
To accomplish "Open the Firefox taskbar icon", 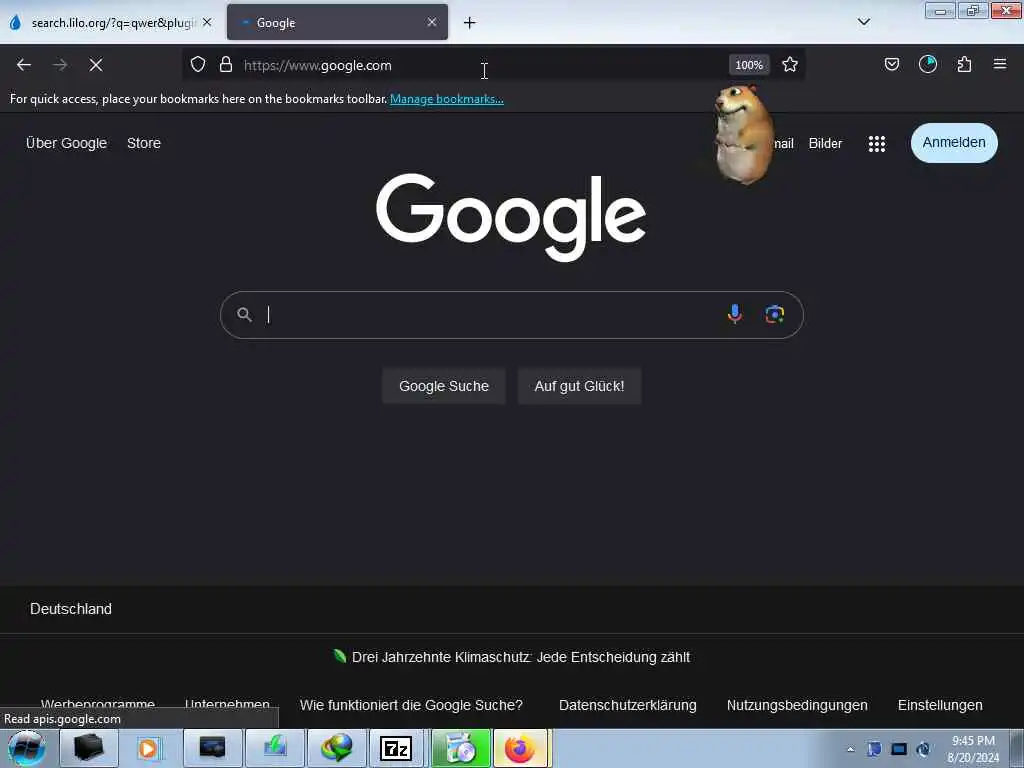I will [x=520, y=748].
